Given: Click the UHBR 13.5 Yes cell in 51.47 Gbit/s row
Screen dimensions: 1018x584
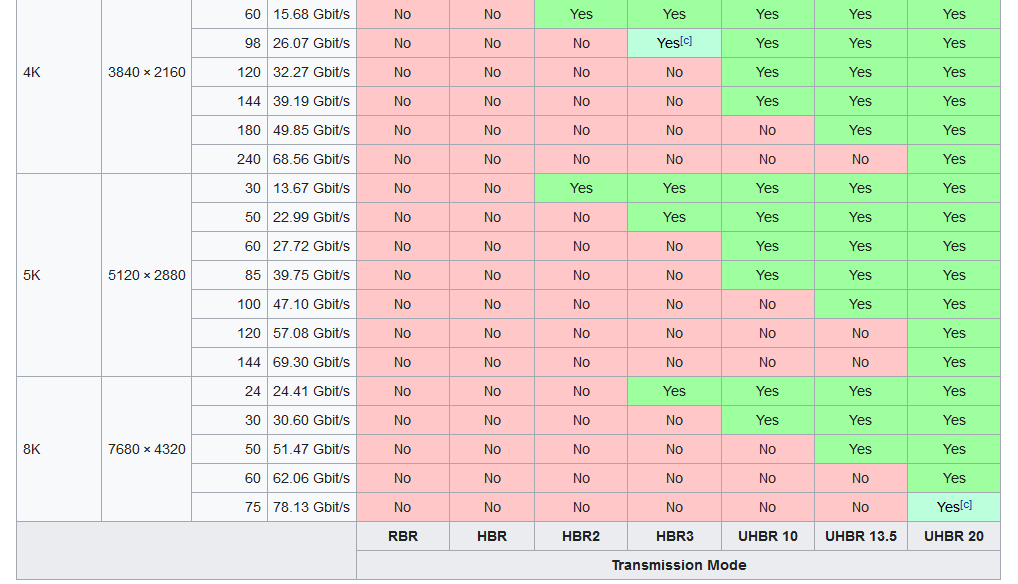Looking at the screenshot, I should click(x=861, y=449).
